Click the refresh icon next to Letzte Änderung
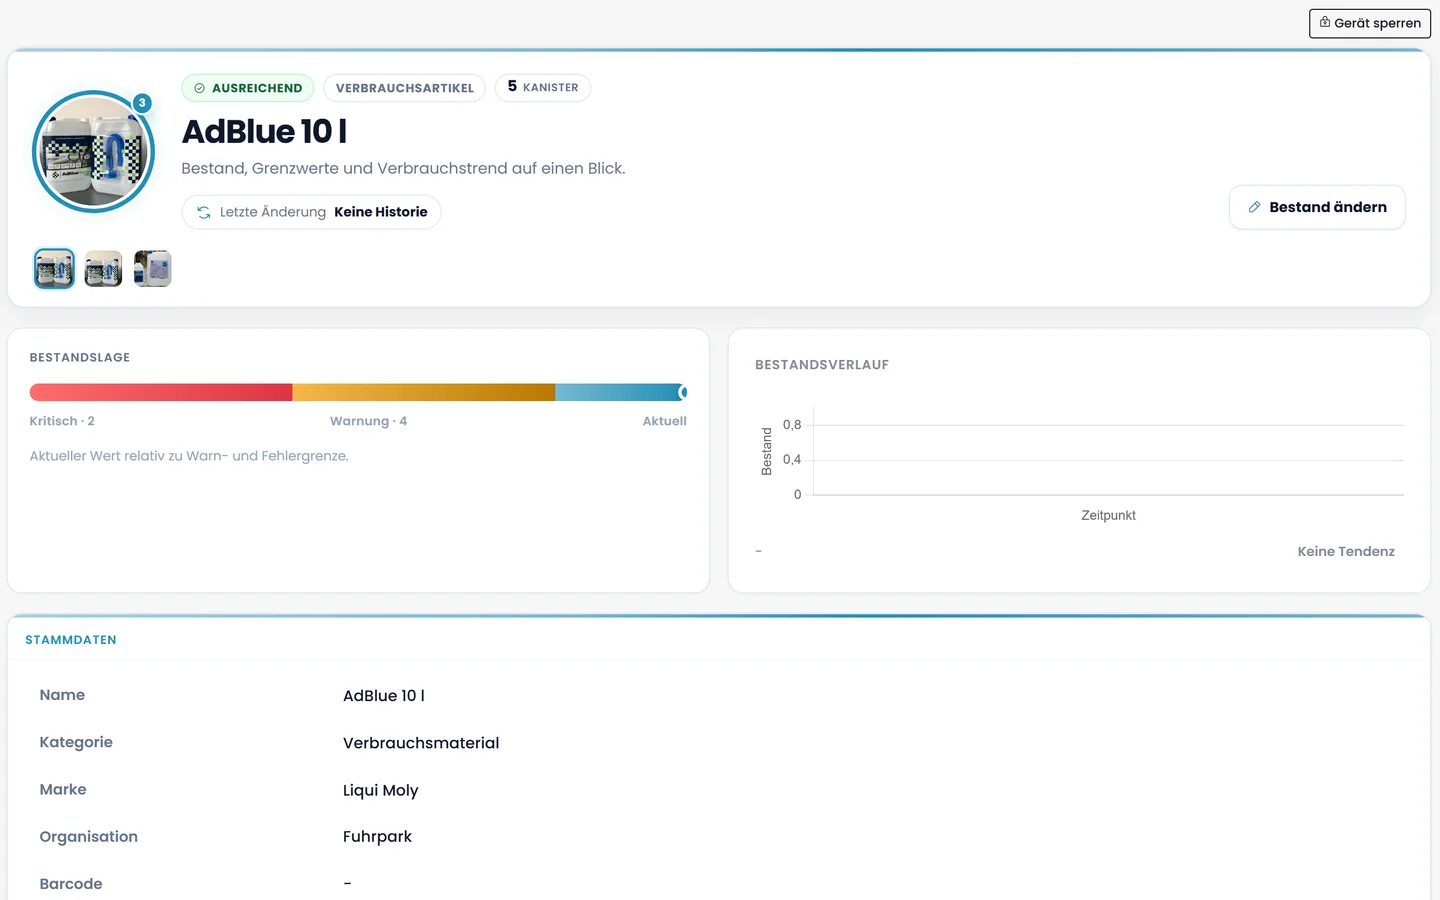 pyautogui.click(x=204, y=212)
